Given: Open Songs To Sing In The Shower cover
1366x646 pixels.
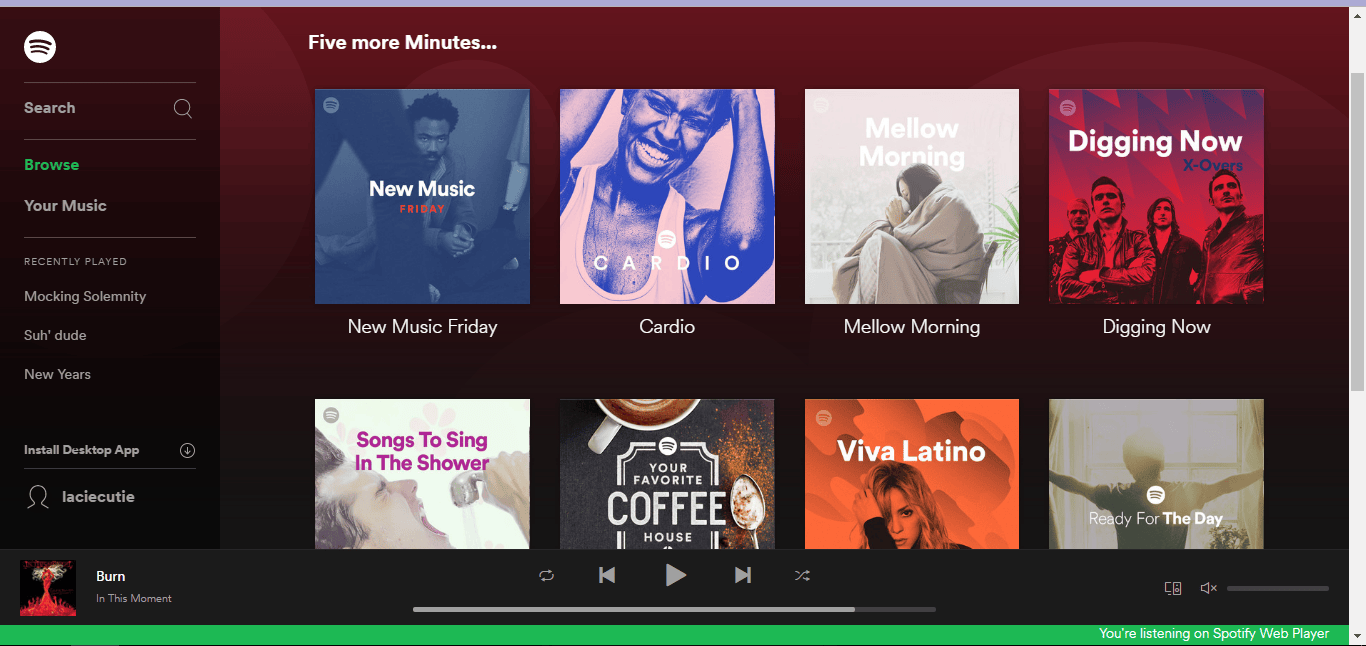Looking at the screenshot, I should pyautogui.click(x=422, y=474).
